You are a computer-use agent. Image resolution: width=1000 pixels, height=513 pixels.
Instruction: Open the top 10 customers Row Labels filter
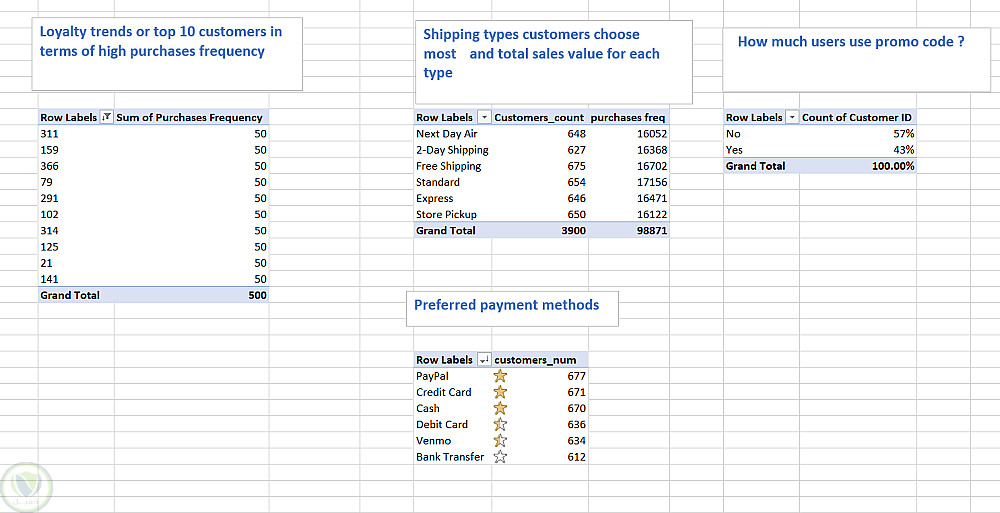click(107, 118)
